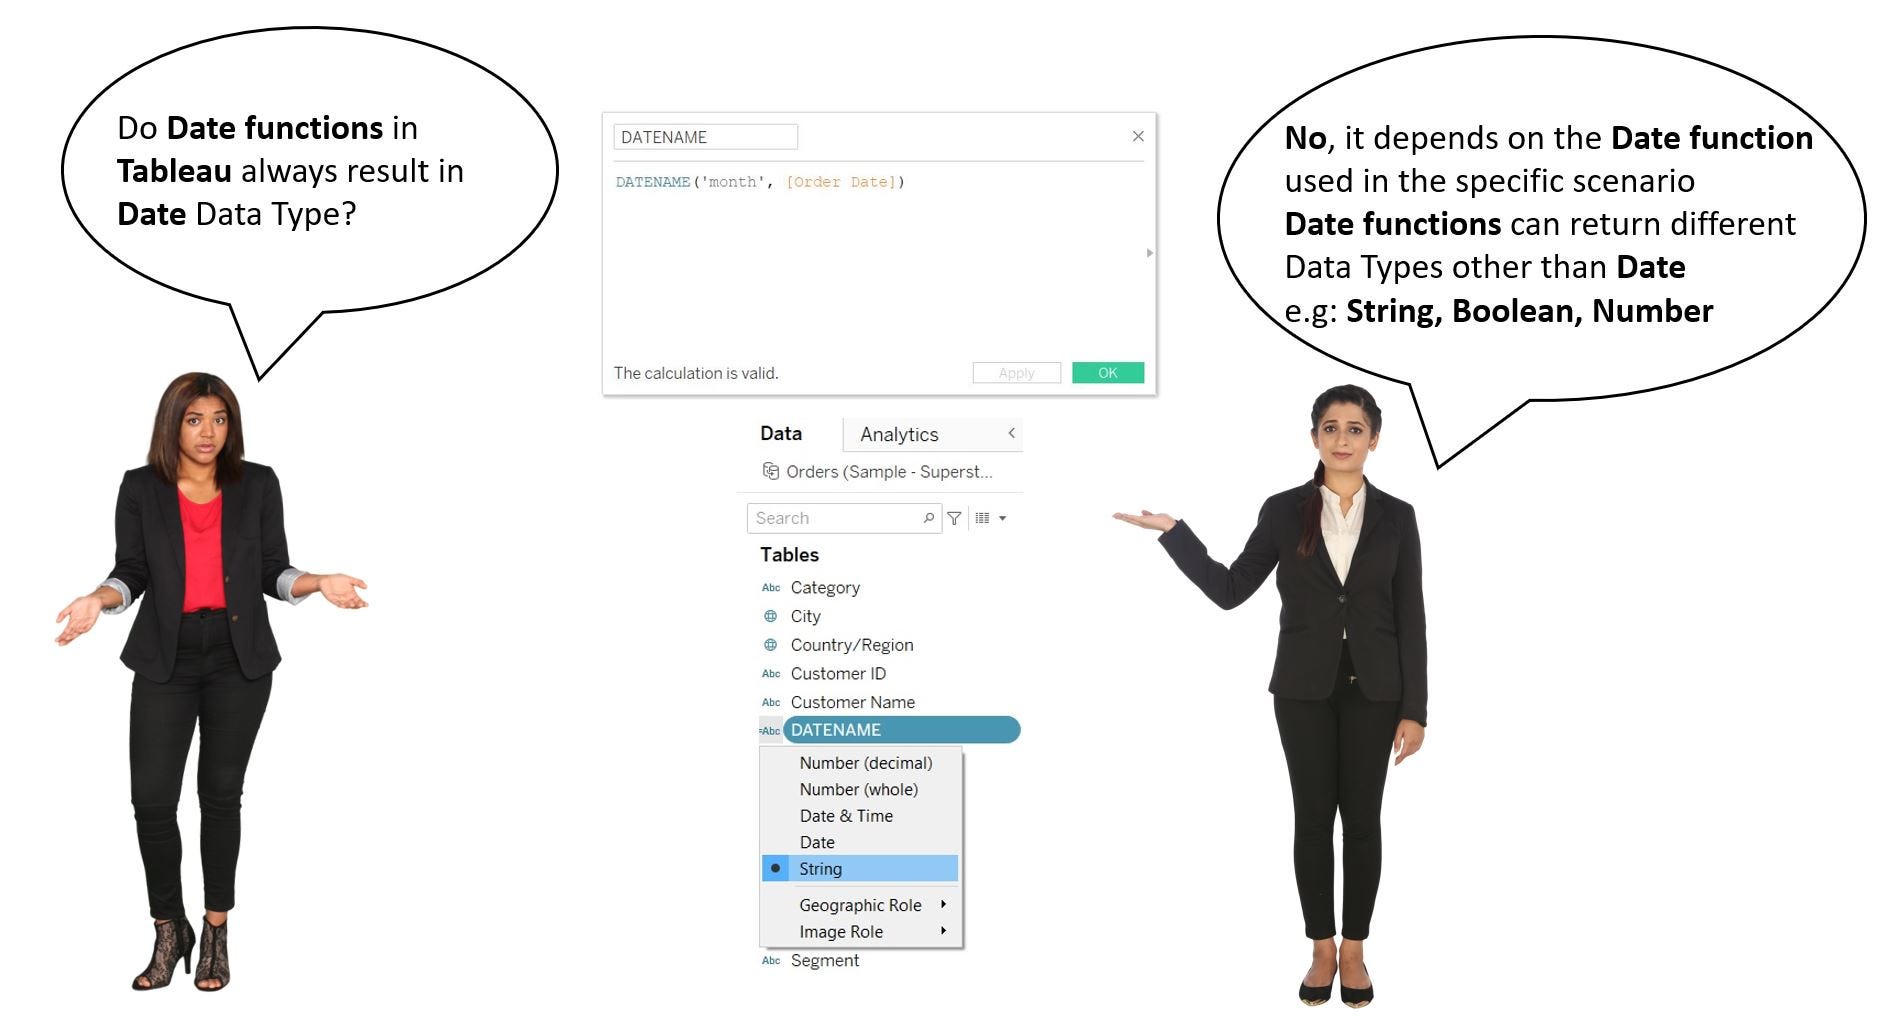
Task: Collapse the data pane with the chevron
Action: tap(1013, 434)
